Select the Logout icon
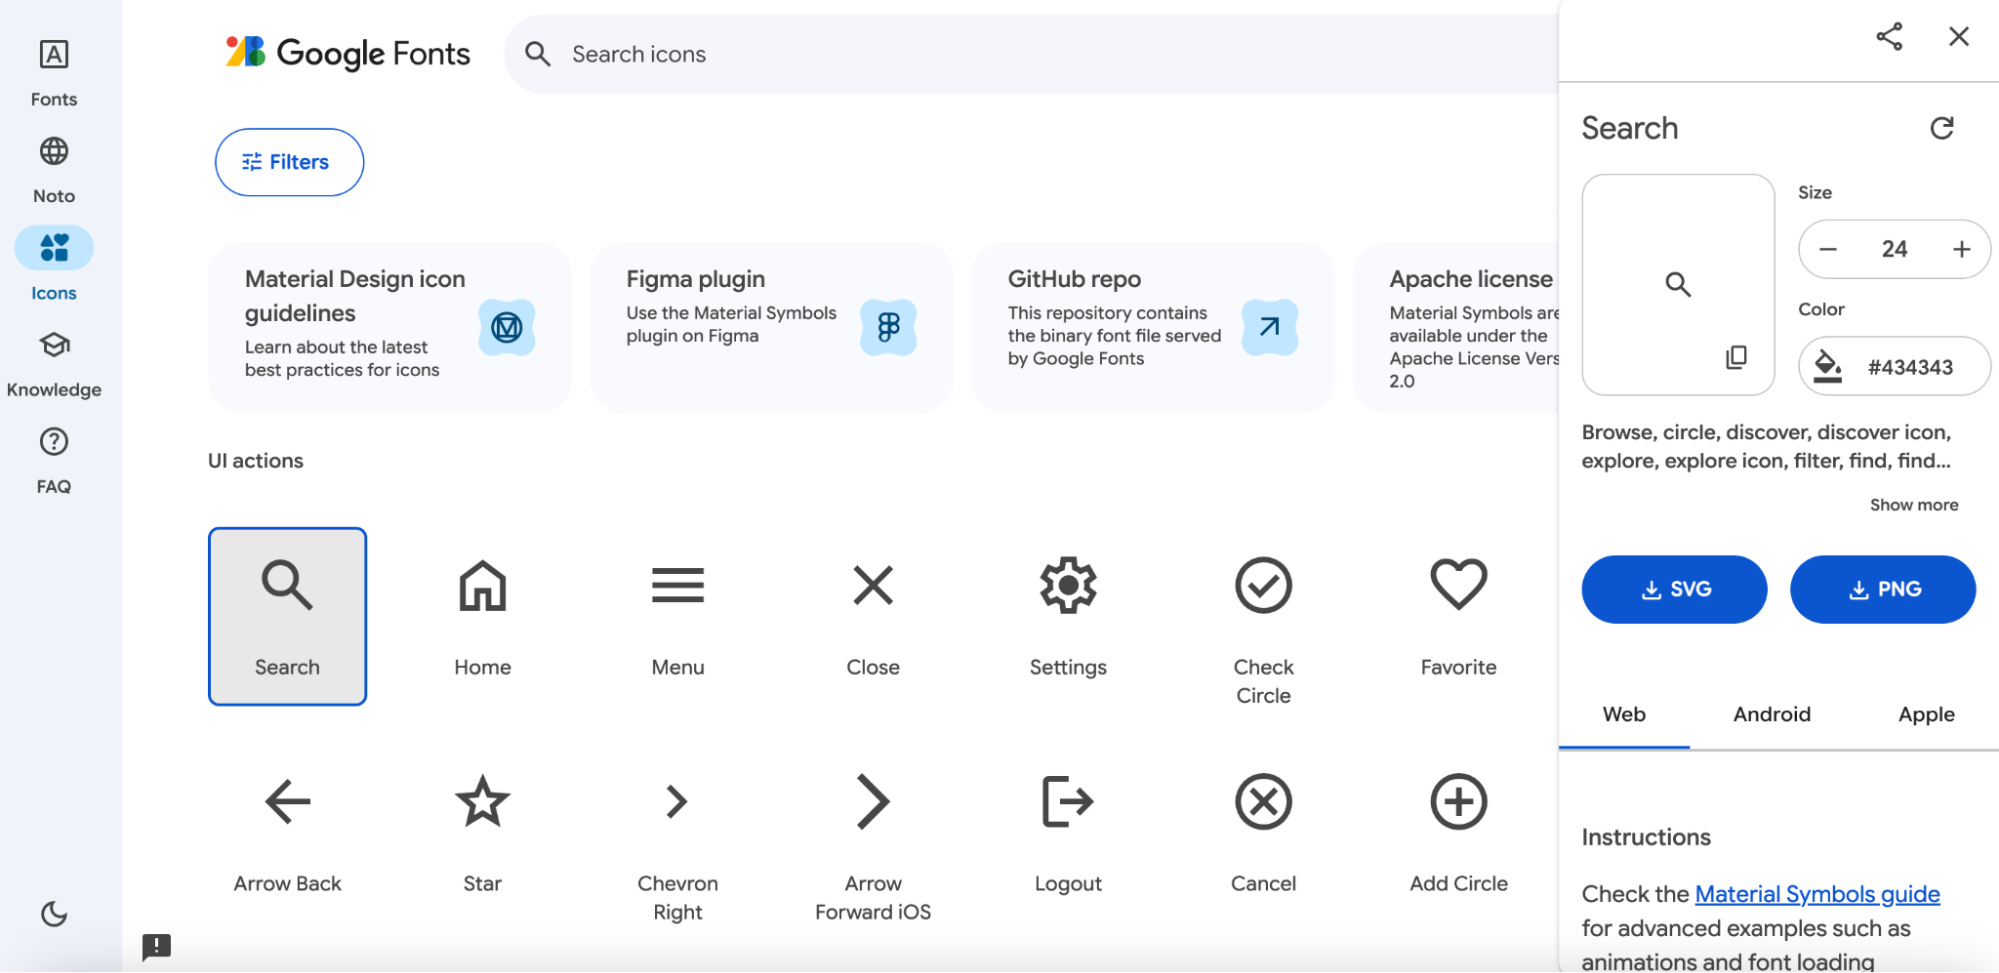 pos(1067,802)
